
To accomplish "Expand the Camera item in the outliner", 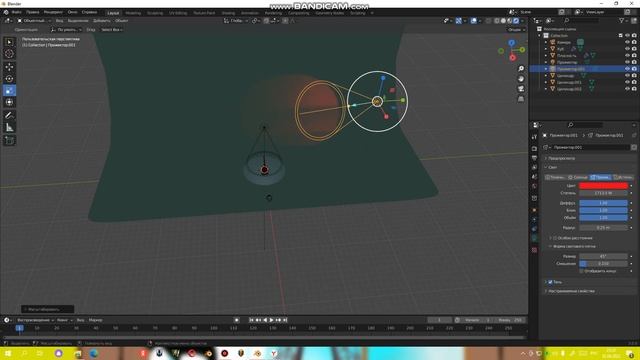I will coord(546,42).
